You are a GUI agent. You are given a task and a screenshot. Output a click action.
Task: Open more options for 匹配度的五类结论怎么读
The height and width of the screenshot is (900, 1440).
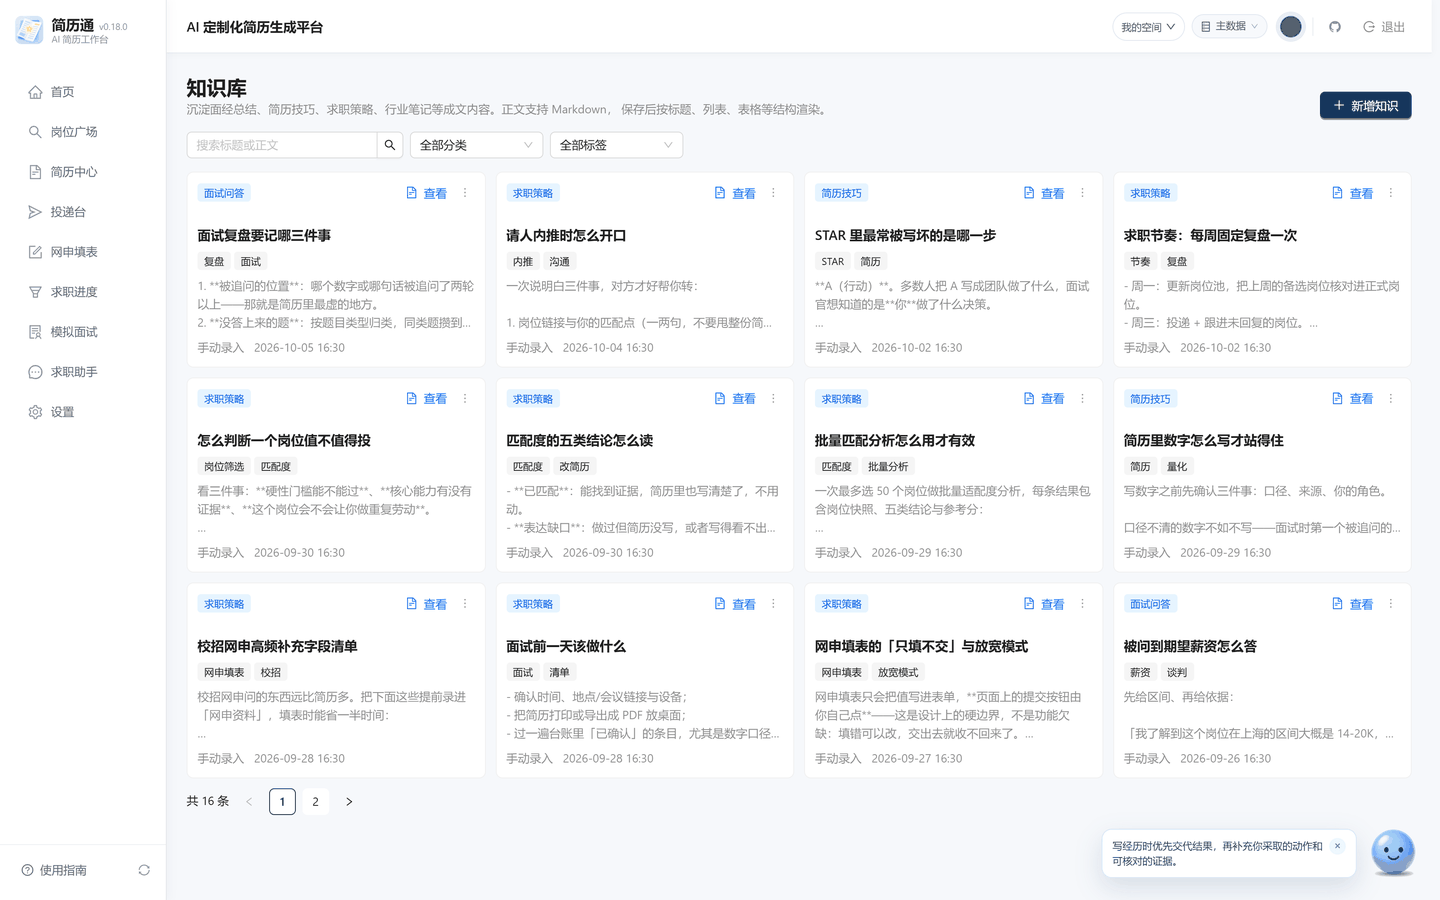pos(773,398)
